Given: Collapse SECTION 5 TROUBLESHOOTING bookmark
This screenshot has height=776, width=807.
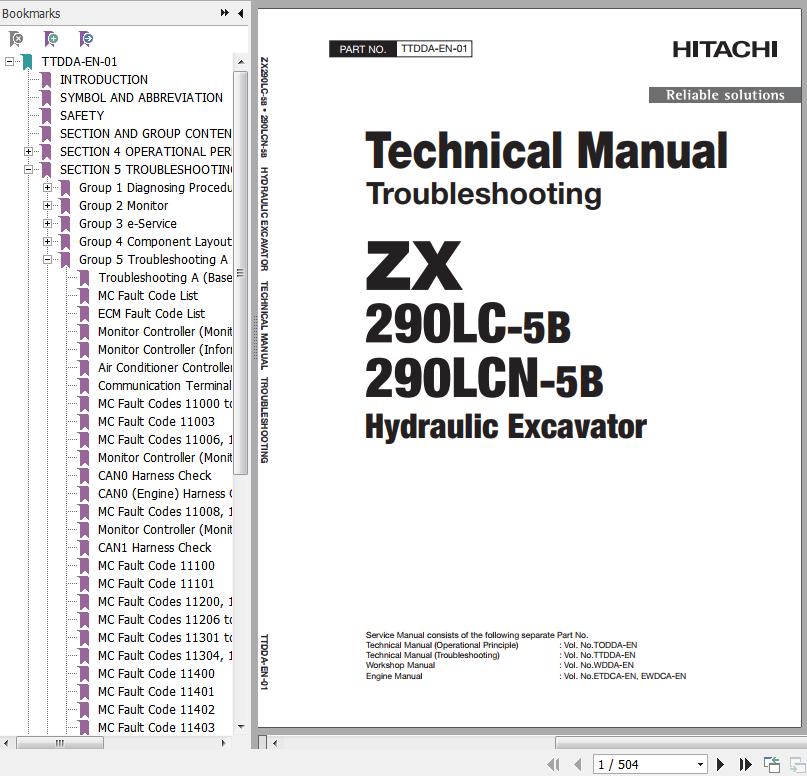Looking at the screenshot, I should (28, 170).
